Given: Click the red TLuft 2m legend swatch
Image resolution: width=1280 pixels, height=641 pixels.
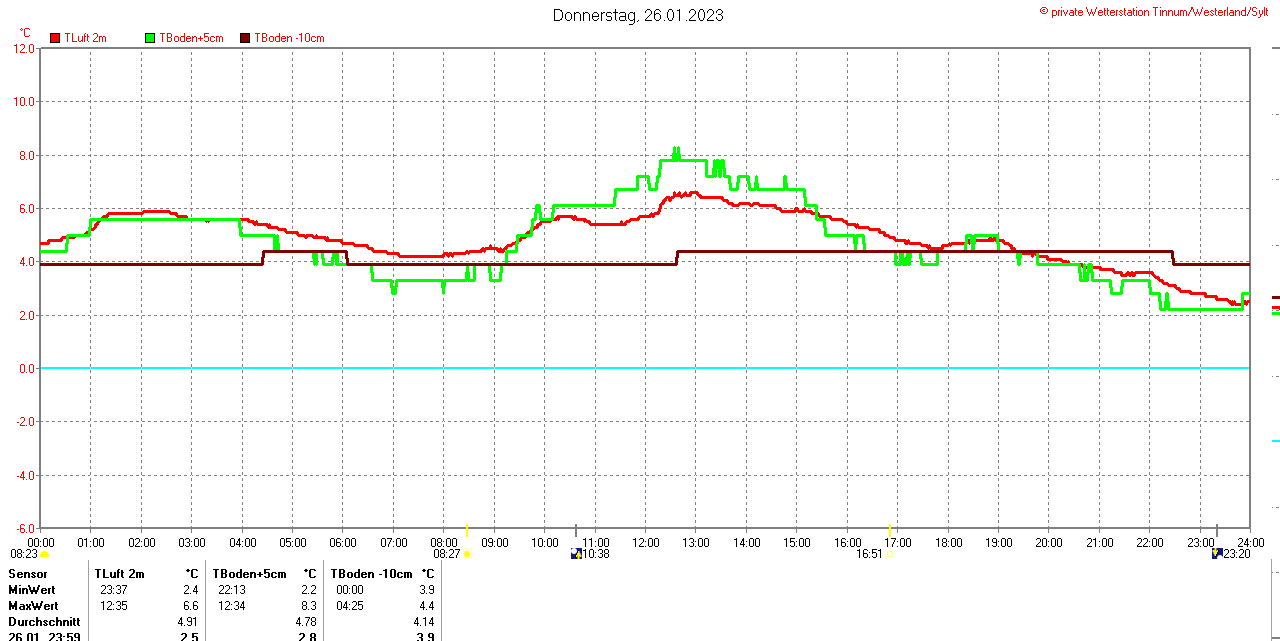Looking at the screenshot, I should coord(55,38).
